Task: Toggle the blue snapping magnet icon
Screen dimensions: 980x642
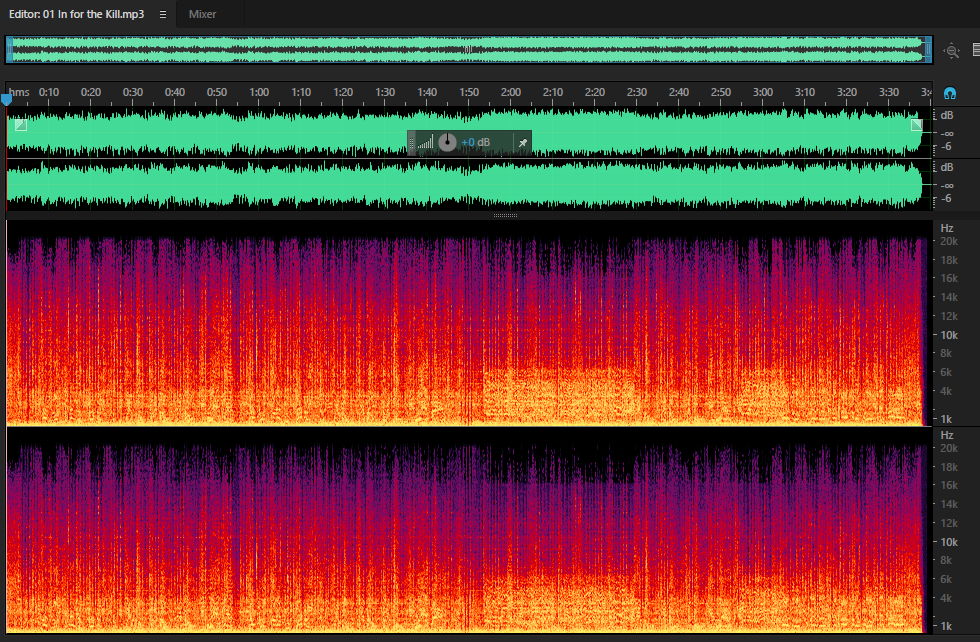Action: (x=949, y=94)
